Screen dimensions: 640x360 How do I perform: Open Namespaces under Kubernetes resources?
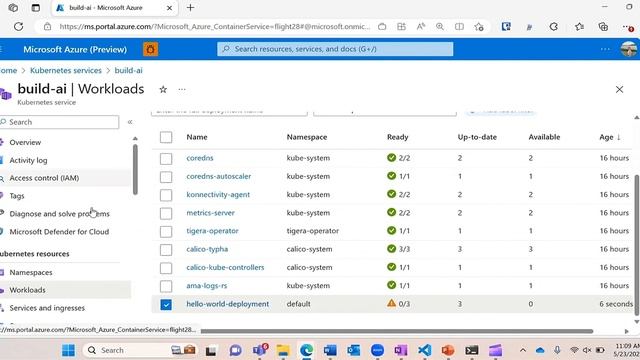tap(31, 272)
